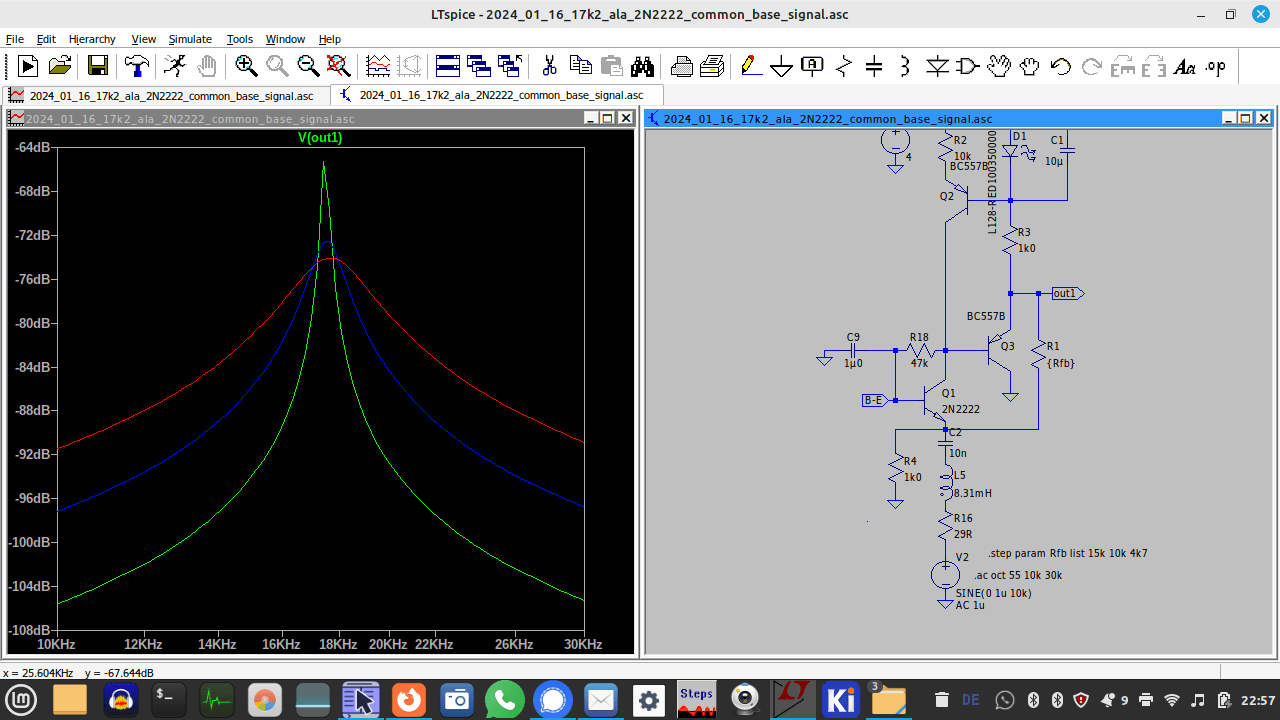This screenshot has height=720, width=1280.
Task: Add text with the Aa icon
Action: coord(1185,66)
